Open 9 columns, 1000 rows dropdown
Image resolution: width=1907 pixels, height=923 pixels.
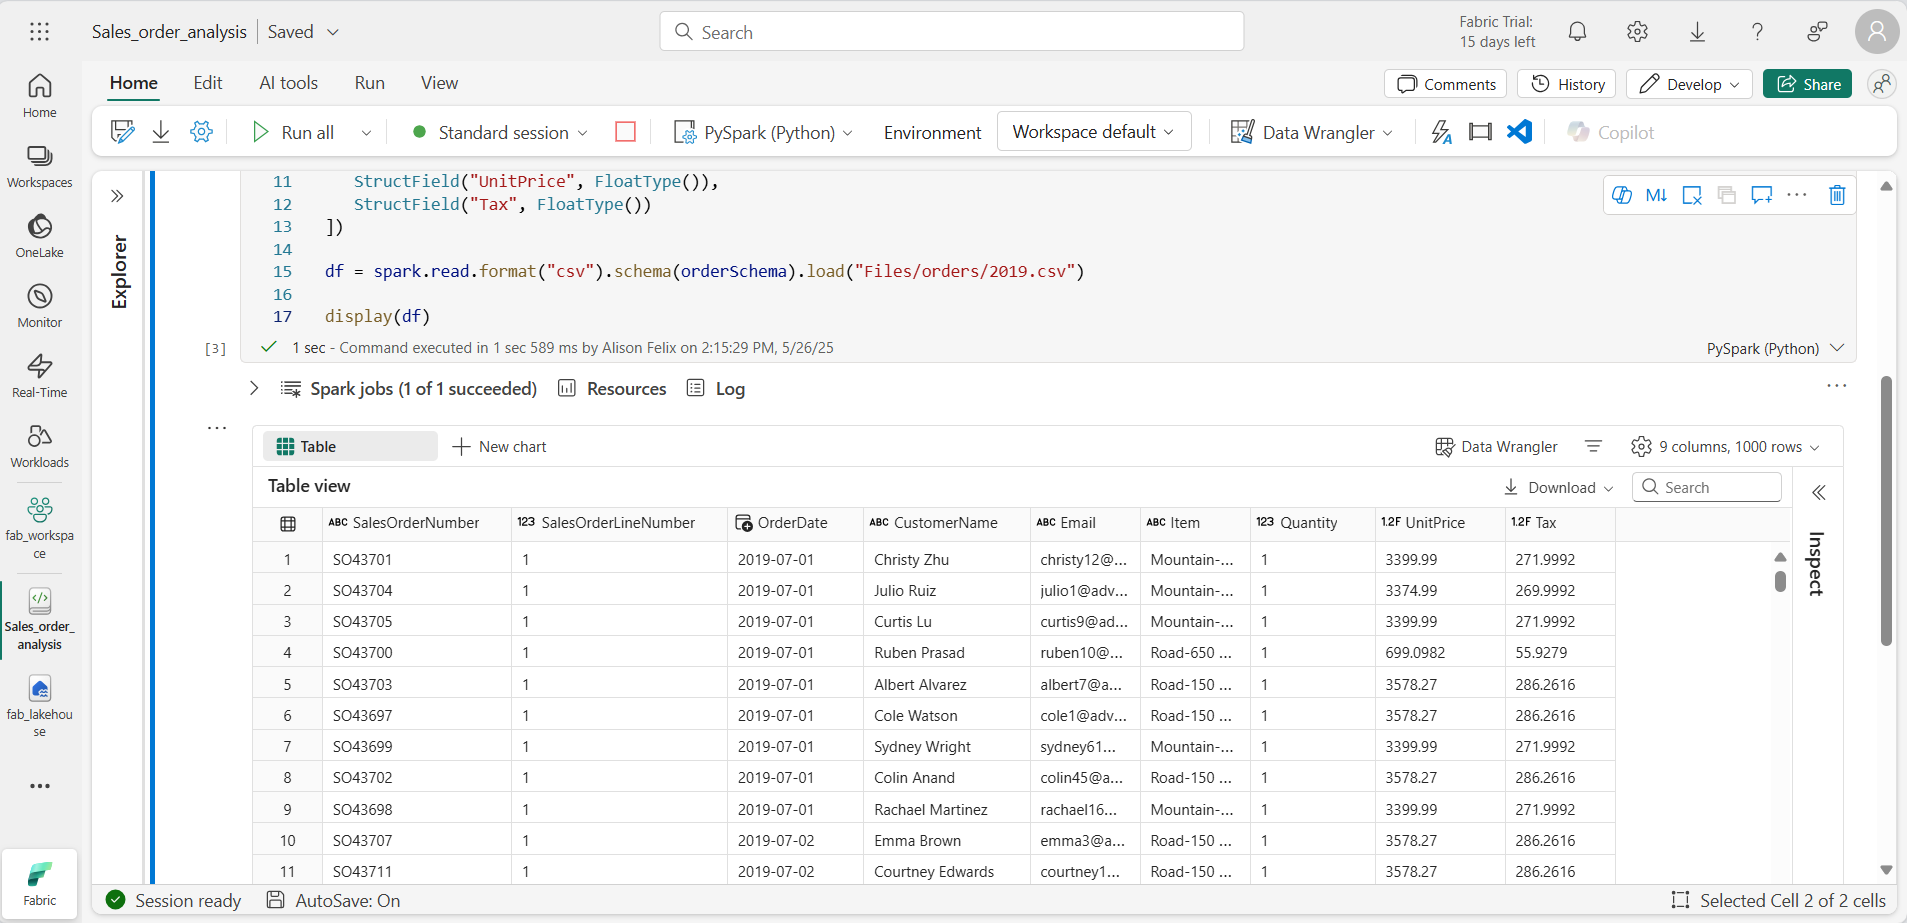click(1725, 447)
